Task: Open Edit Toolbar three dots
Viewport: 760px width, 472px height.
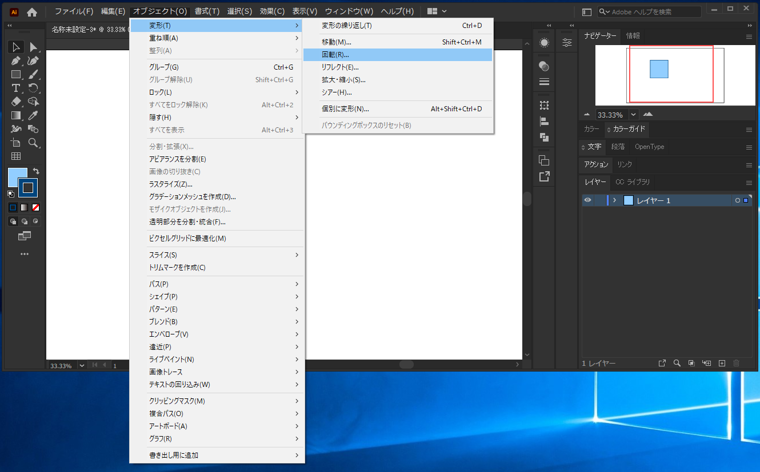Action: tap(24, 254)
